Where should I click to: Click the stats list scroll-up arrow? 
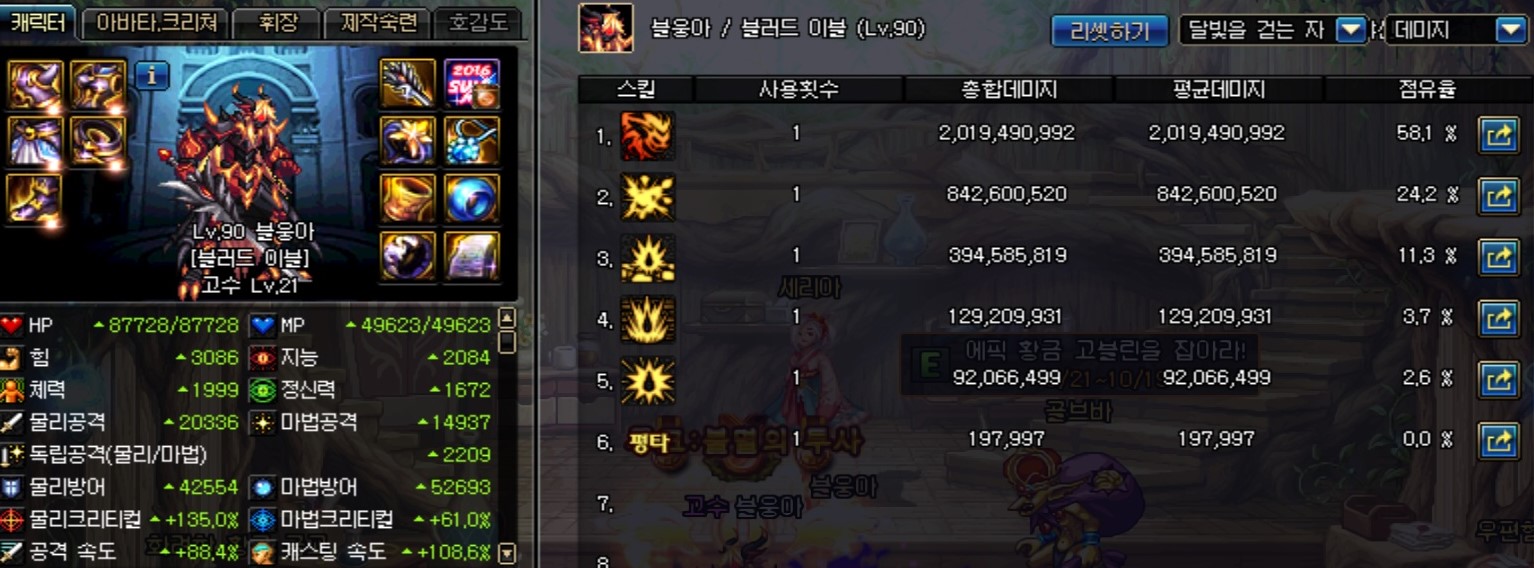(506, 319)
